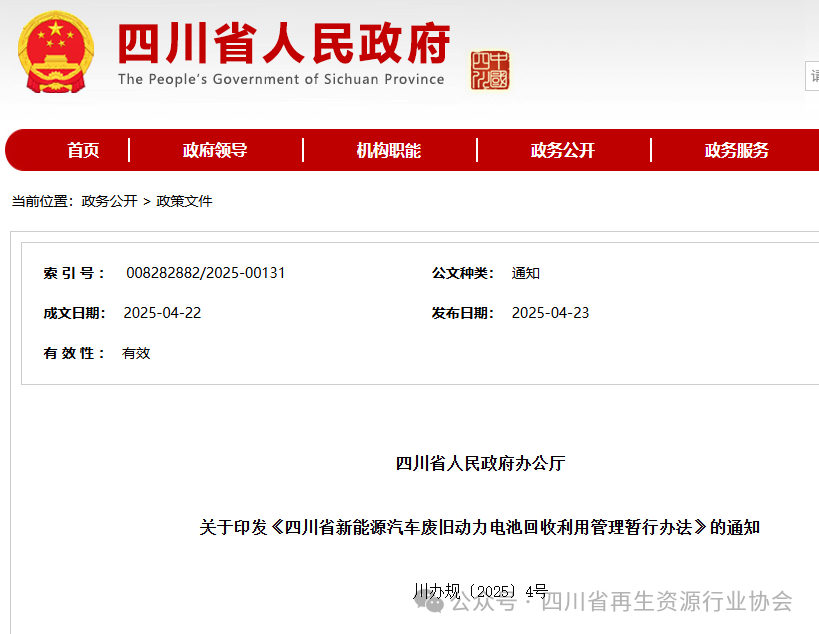Click the 有效性 label
The height and width of the screenshot is (634, 819).
tap(74, 354)
